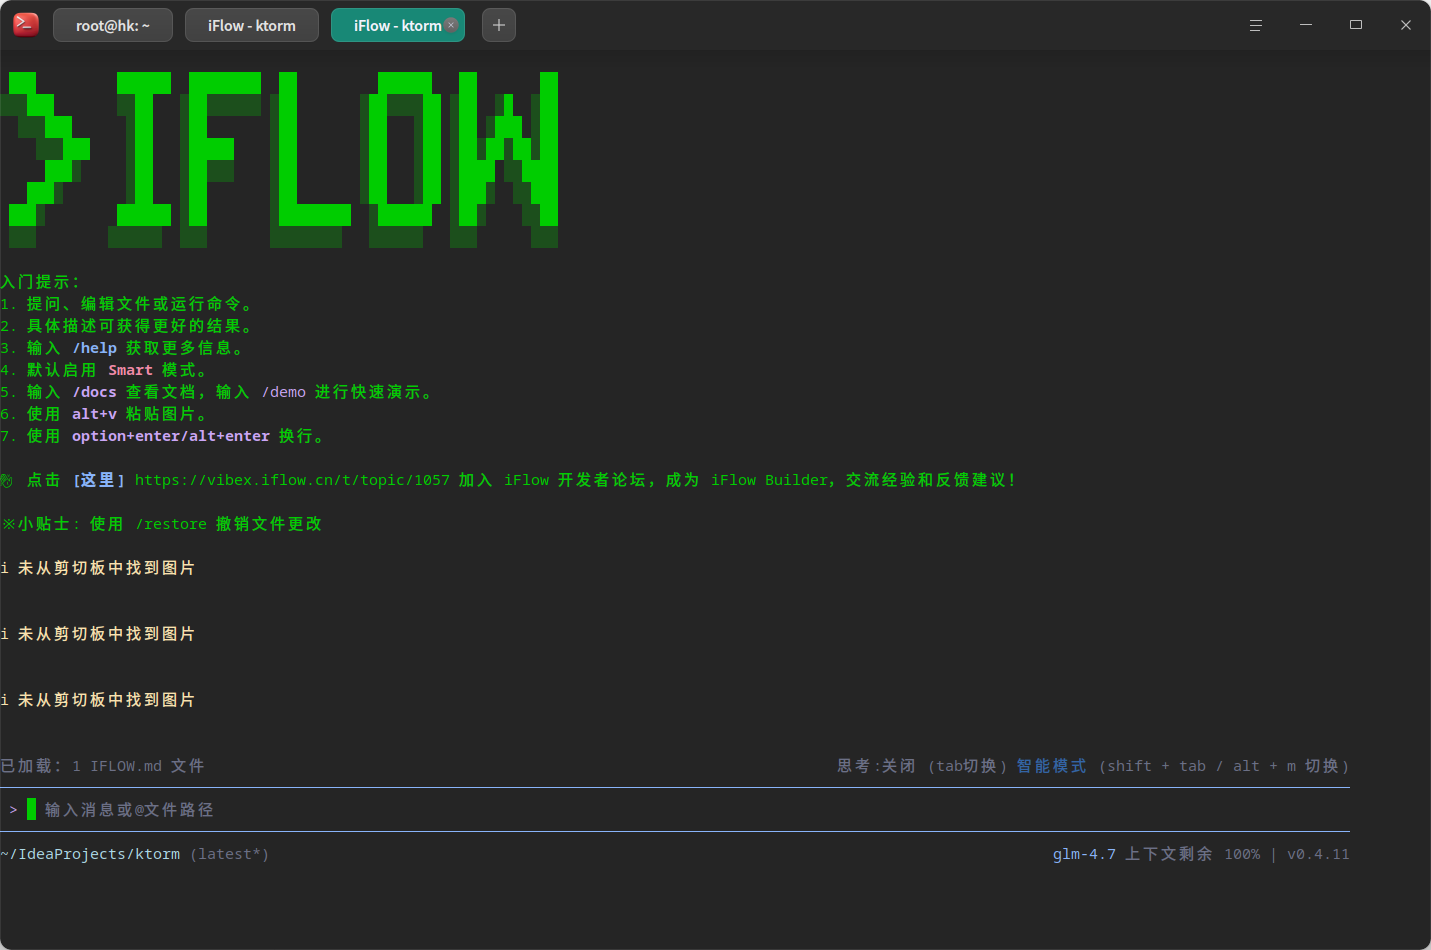Close the active iFlow - ktorm tab
This screenshot has width=1431, height=950.
point(451,25)
